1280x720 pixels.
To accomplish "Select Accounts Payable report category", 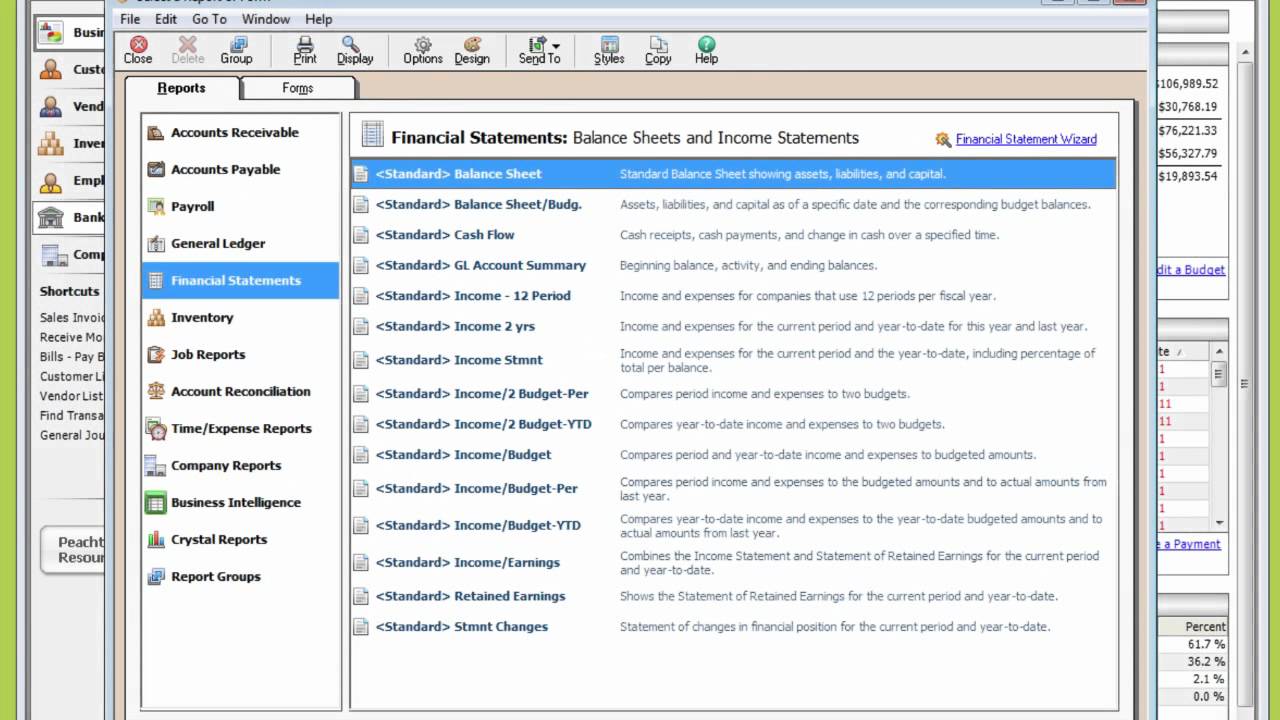I will tap(240, 169).
